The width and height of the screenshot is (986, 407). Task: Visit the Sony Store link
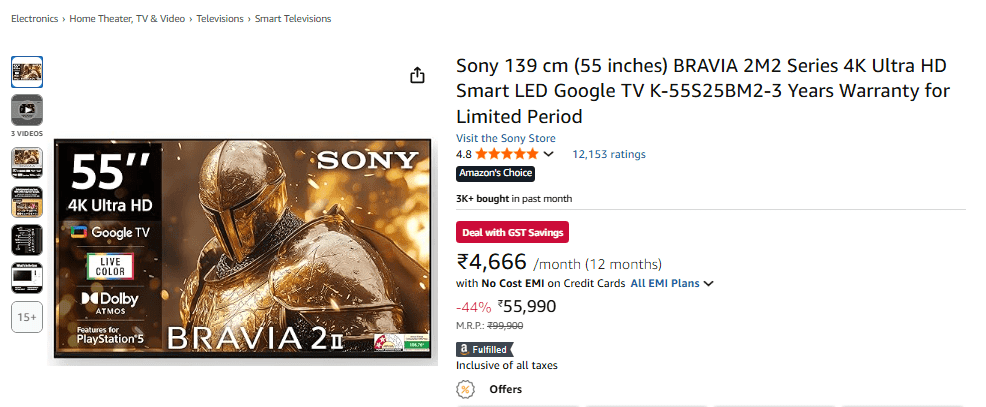click(x=505, y=138)
